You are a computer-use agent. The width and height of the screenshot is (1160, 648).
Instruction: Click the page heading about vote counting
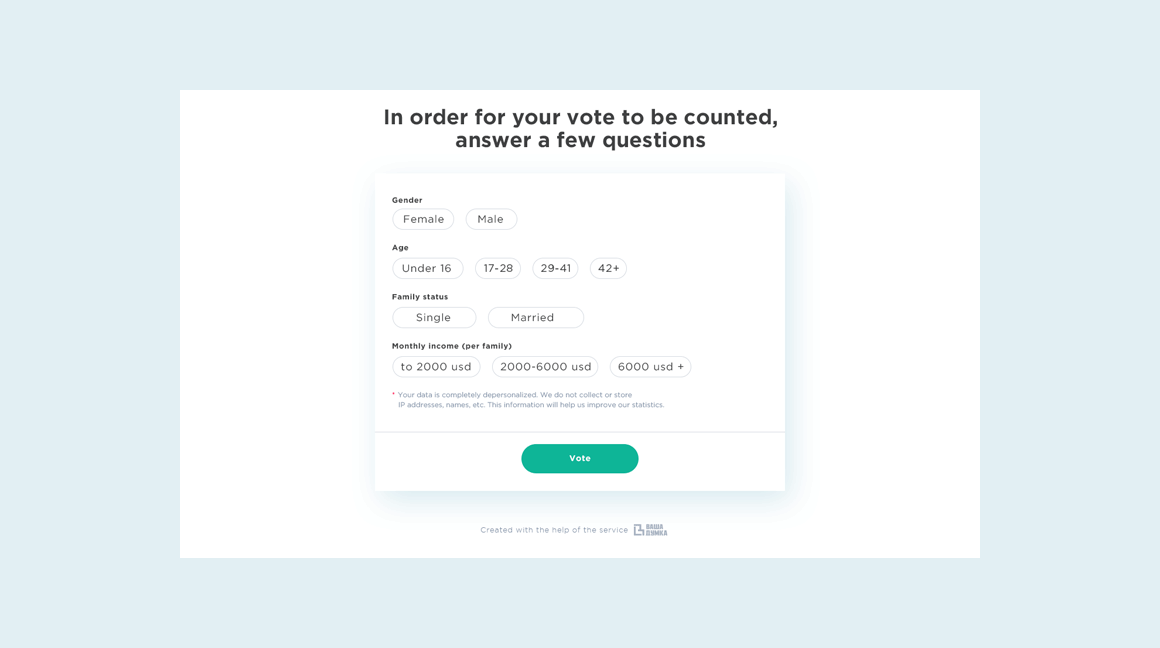pos(580,129)
